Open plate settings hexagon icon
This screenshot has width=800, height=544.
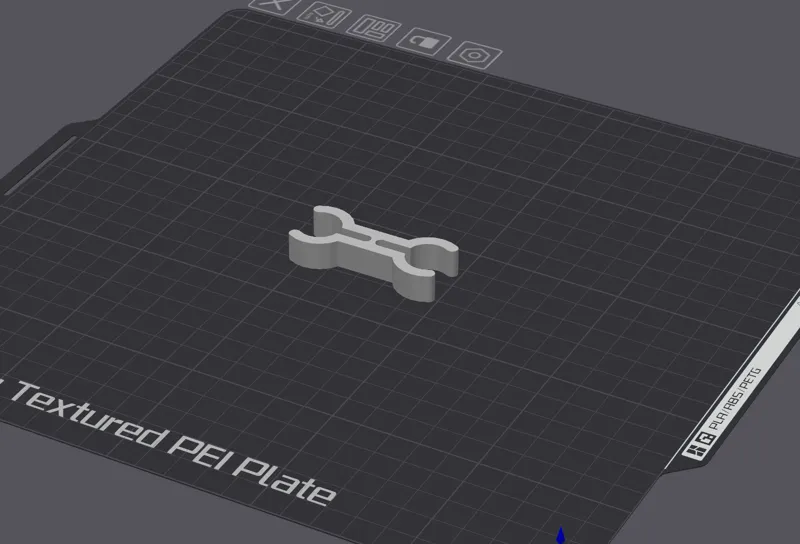point(475,55)
